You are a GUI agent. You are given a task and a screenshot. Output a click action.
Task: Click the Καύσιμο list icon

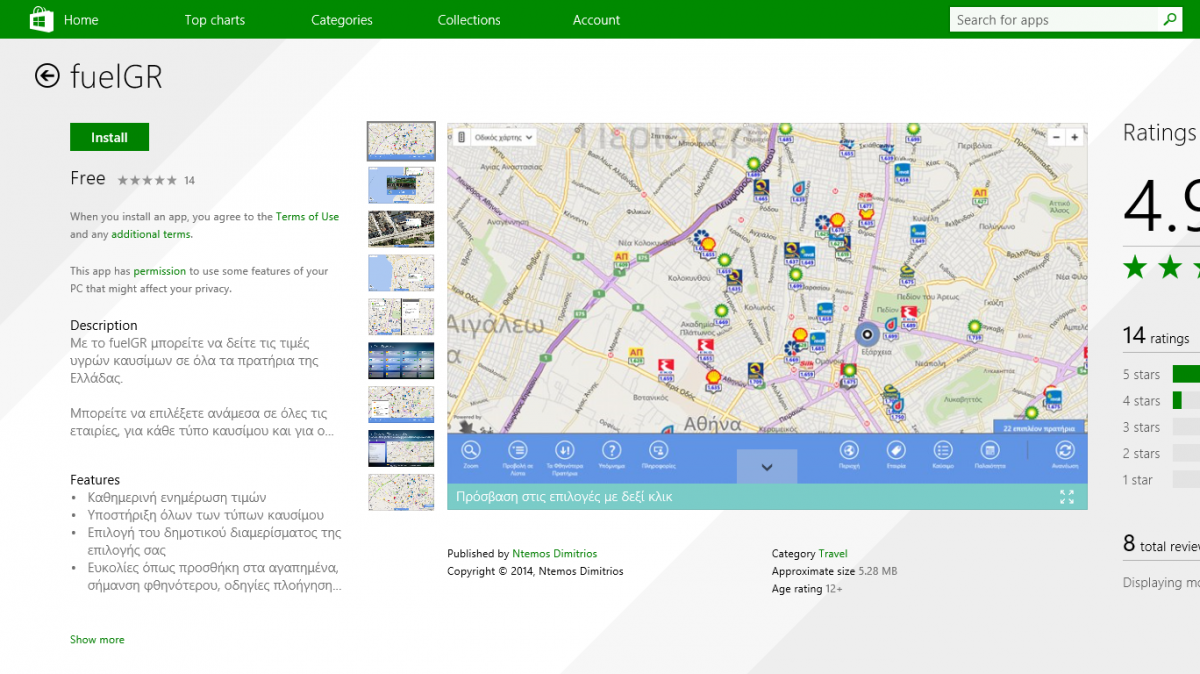click(943, 450)
